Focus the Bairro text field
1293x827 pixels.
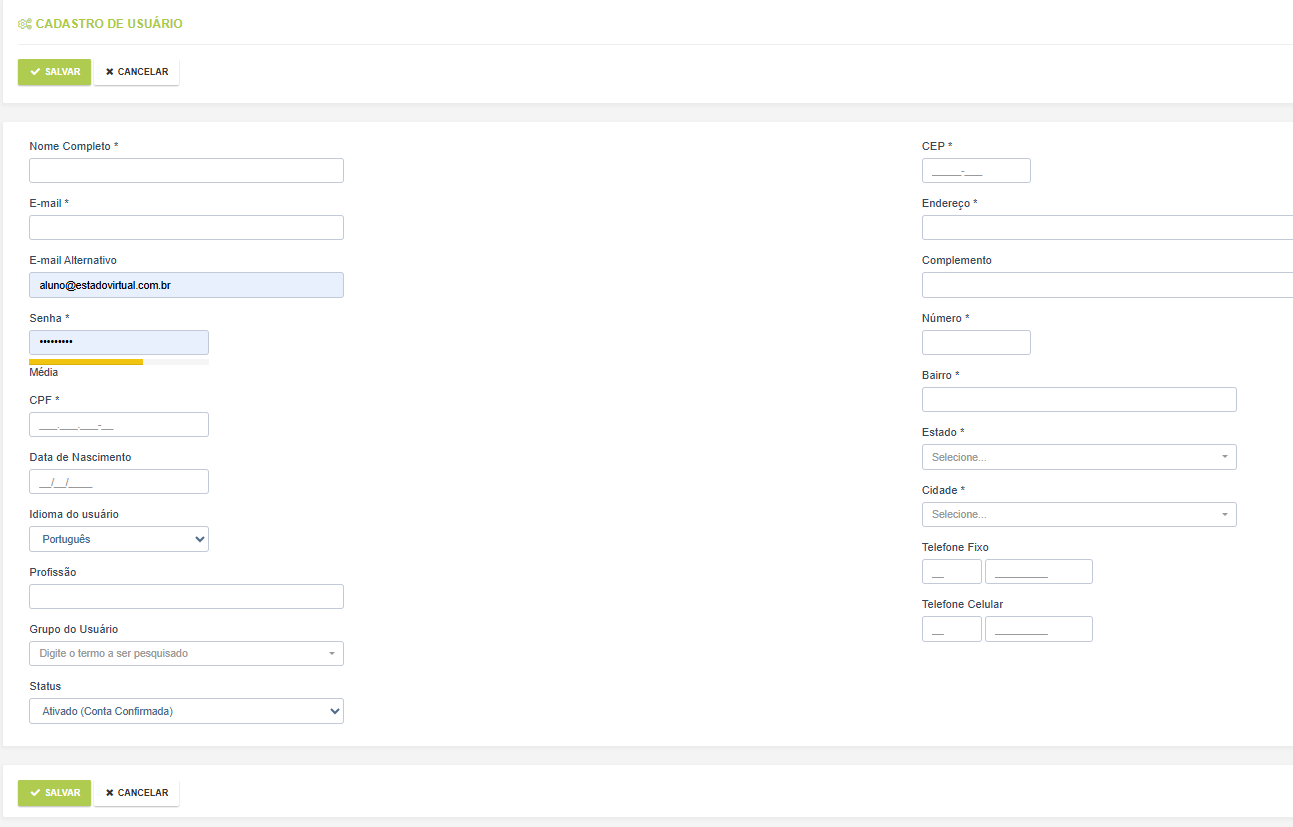tap(1078, 400)
